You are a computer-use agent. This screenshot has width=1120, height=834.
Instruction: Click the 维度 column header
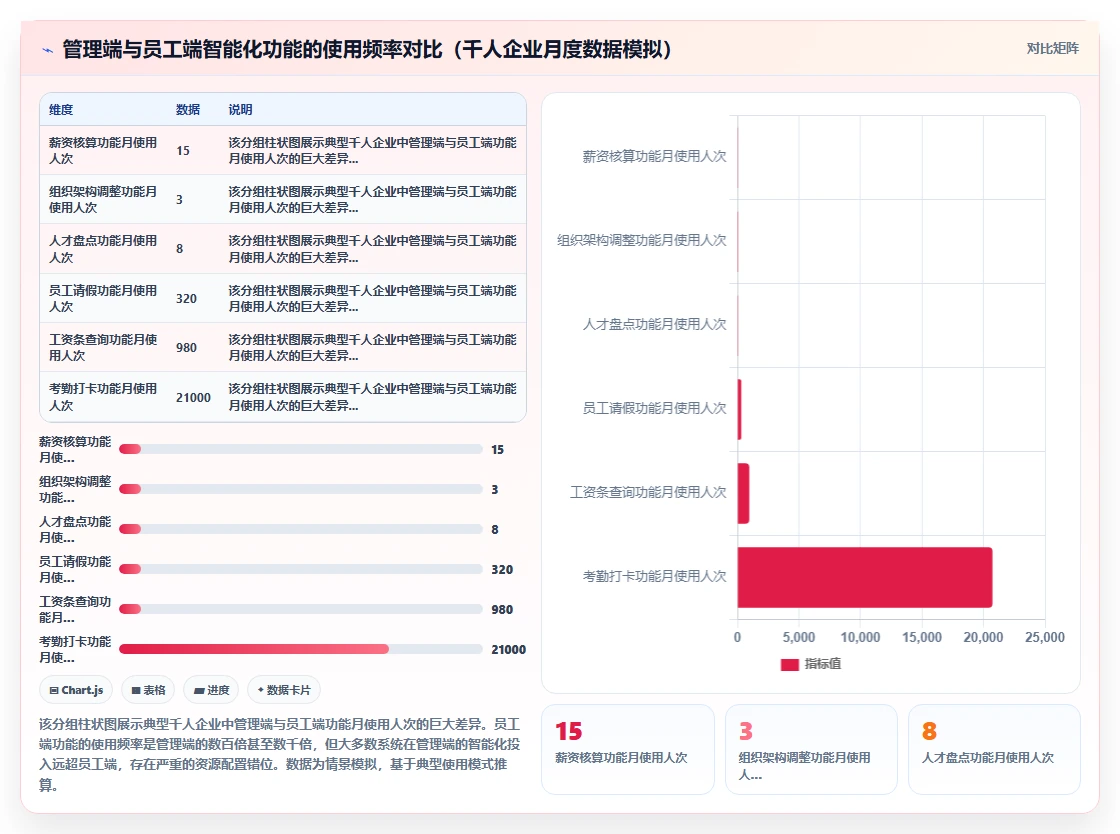[61, 109]
